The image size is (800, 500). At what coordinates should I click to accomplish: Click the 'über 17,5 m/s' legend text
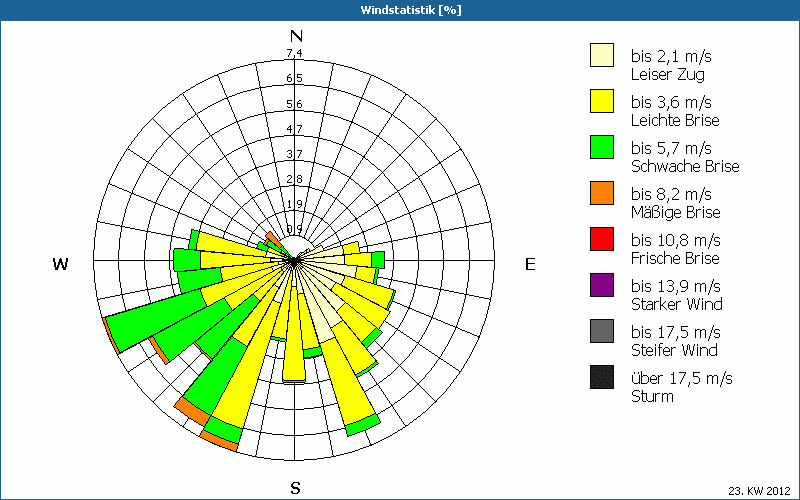[x=682, y=378]
